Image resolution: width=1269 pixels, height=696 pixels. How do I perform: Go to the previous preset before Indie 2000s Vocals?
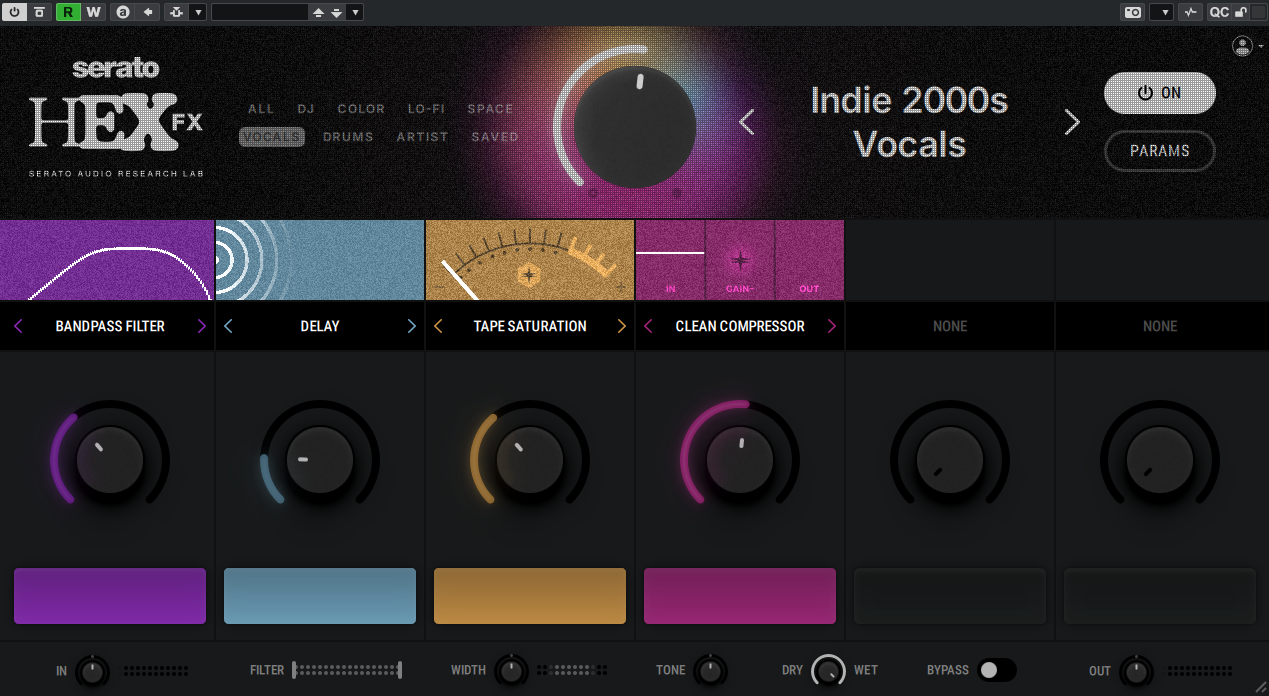pyautogui.click(x=746, y=122)
